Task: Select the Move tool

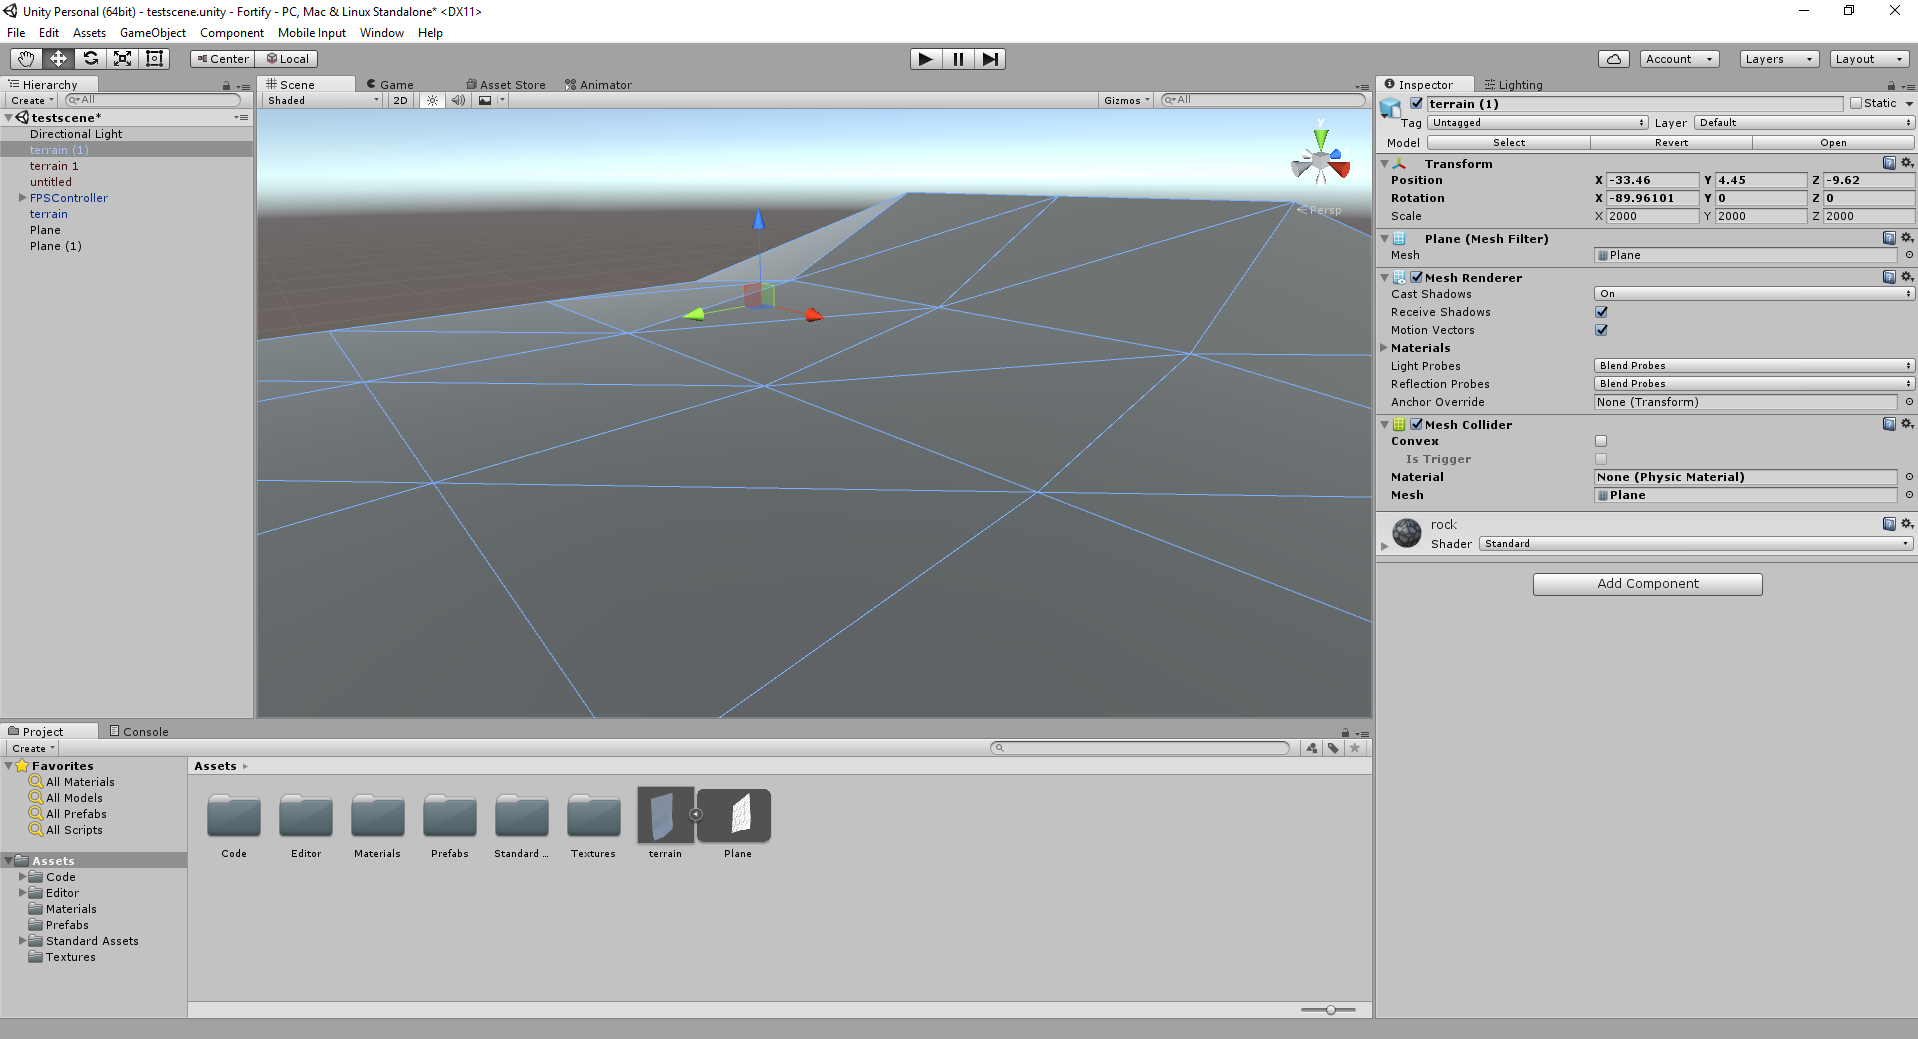Action: pyautogui.click(x=58, y=59)
